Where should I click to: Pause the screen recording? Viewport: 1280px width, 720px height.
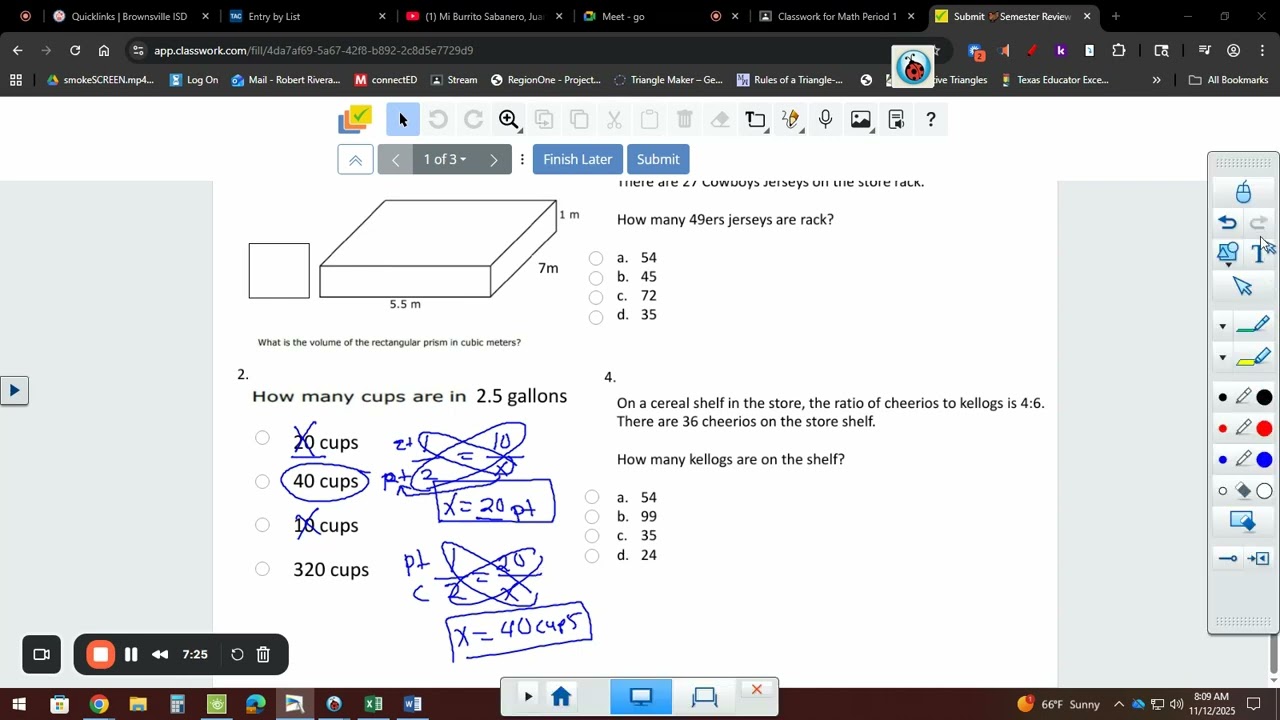click(131, 655)
